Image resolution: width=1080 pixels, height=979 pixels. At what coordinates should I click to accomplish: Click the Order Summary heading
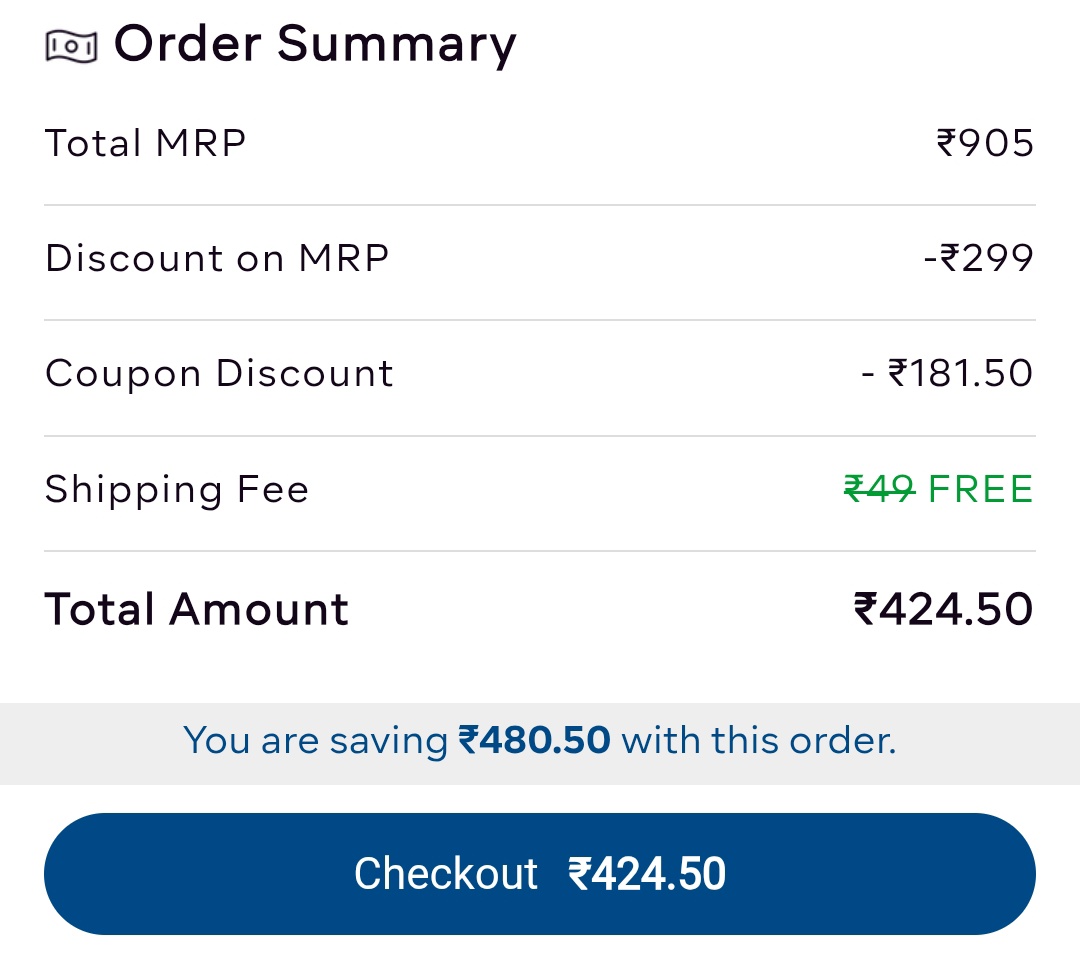point(315,45)
